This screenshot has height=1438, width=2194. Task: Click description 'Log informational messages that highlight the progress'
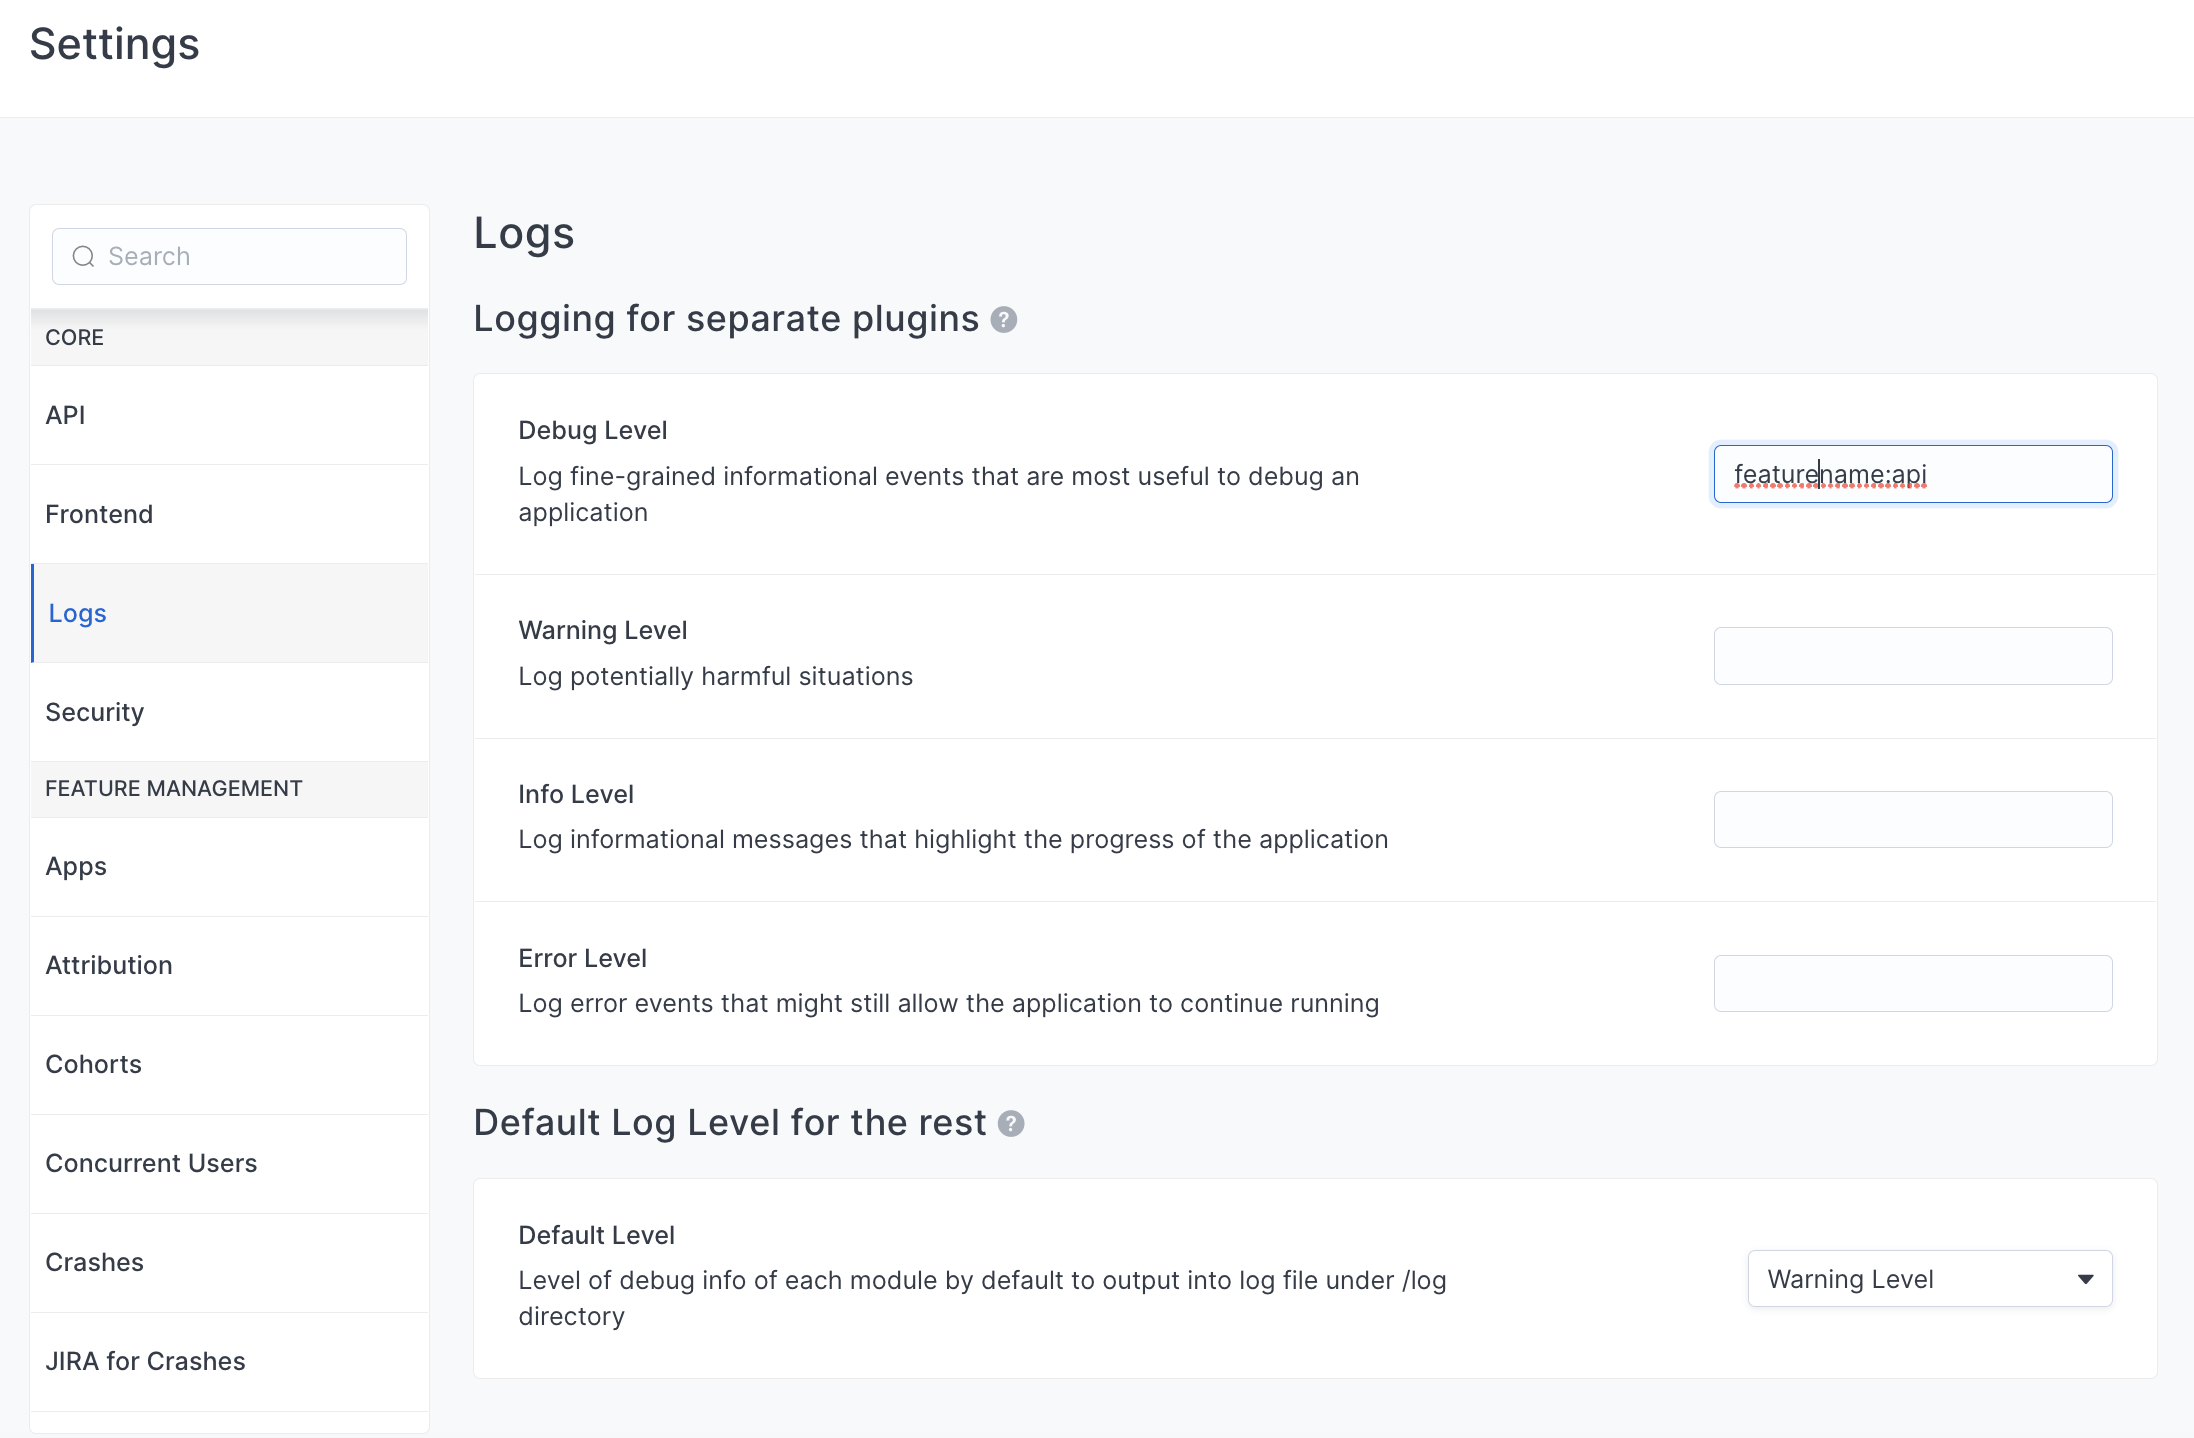click(x=953, y=840)
